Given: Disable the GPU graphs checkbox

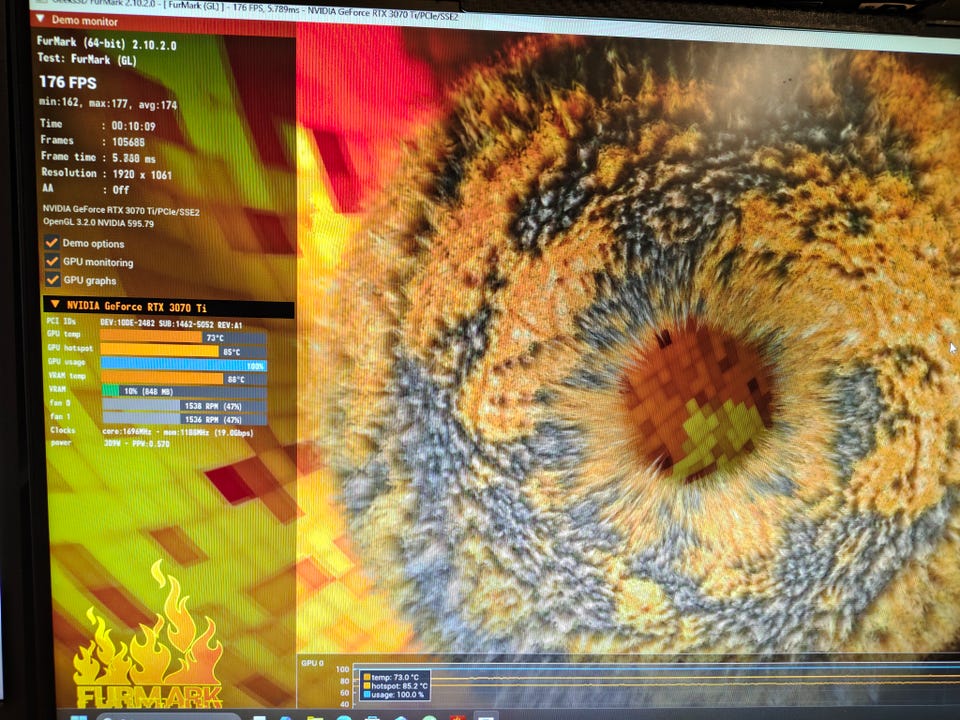Looking at the screenshot, I should click(53, 279).
